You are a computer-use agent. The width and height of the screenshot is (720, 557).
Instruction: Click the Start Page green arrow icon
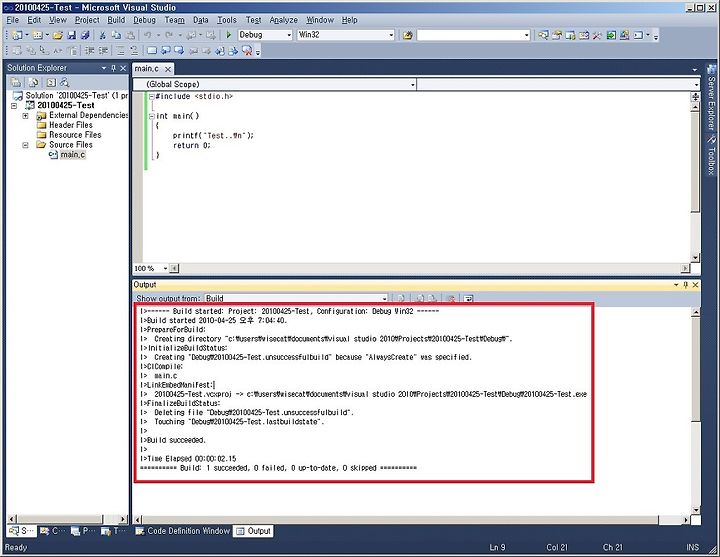point(611,35)
